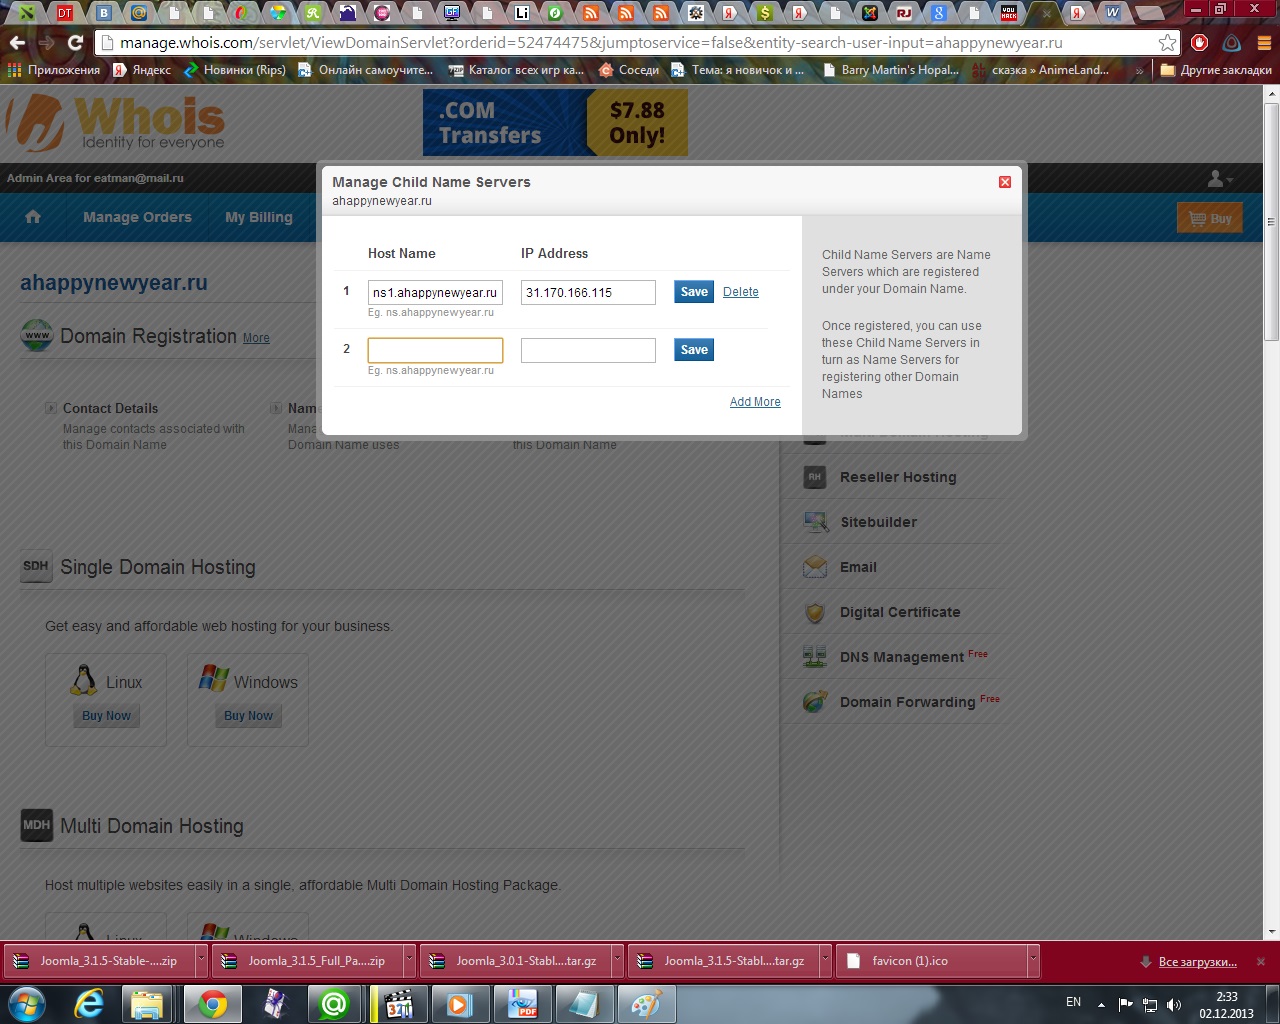Switch to the Li LiveInternet tab
This screenshot has height=1024, width=1280.
tap(522, 13)
